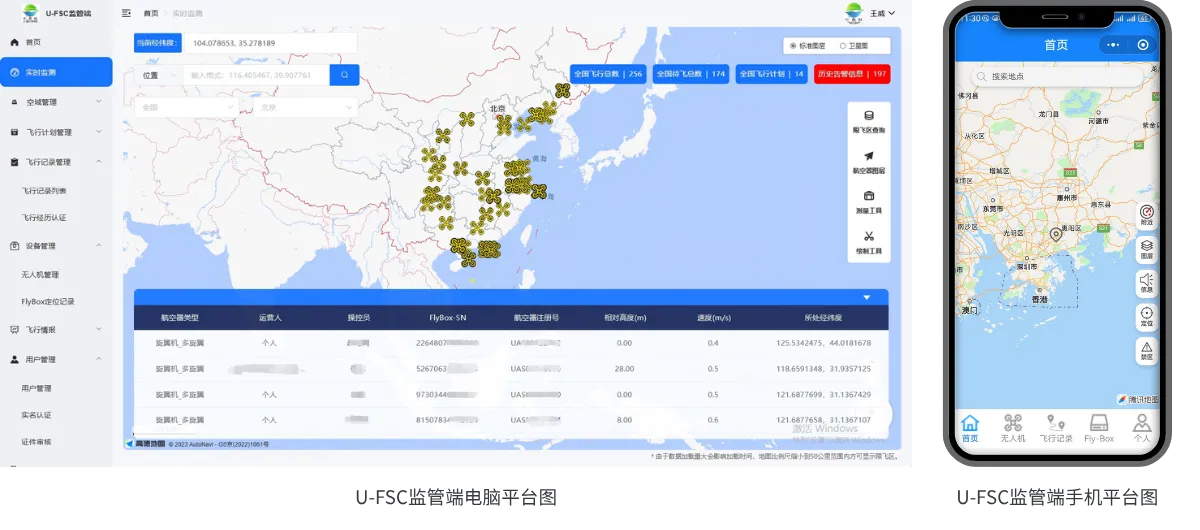
Task: Click the 历史告警信息 197 red button
Action: point(851,74)
